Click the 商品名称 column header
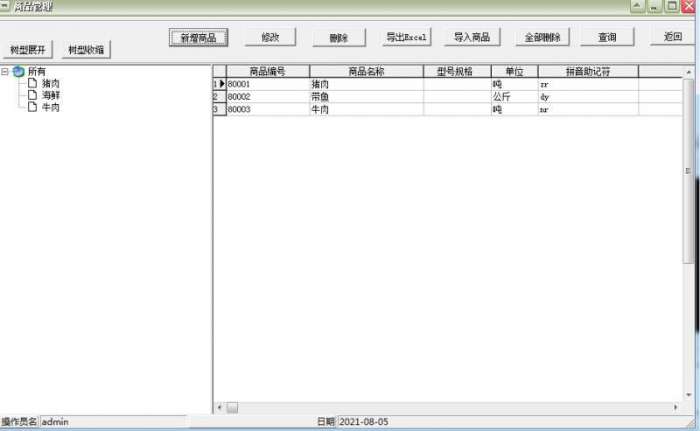The height and width of the screenshot is (431, 700). point(366,71)
